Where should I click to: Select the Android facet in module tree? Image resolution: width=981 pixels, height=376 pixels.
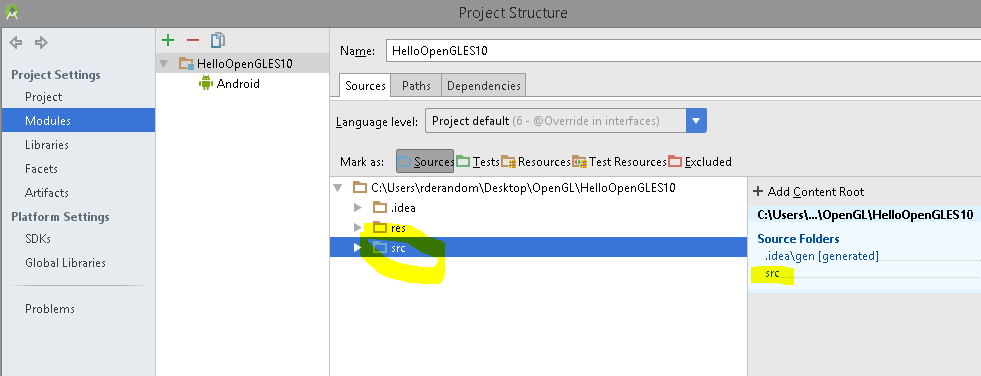[238, 83]
